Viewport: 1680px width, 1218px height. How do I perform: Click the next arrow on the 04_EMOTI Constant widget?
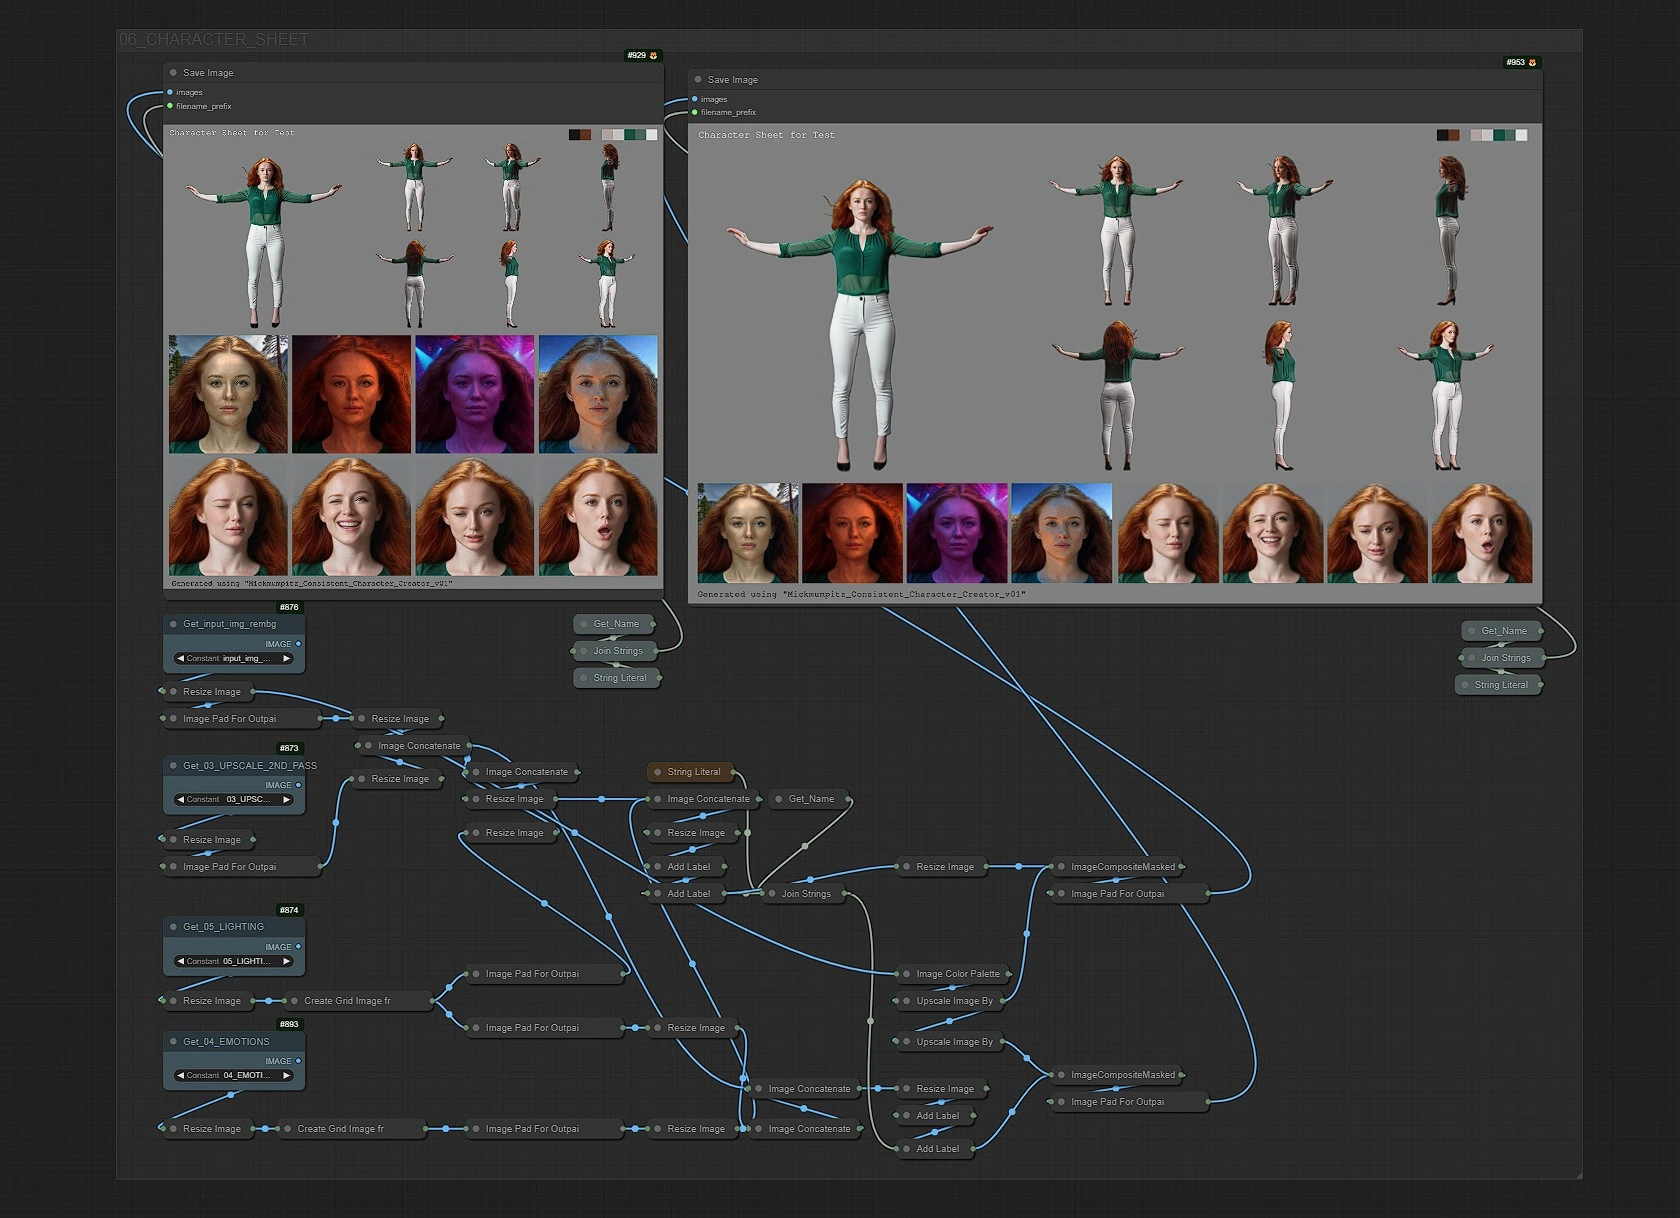pyautogui.click(x=286, y=1075)
